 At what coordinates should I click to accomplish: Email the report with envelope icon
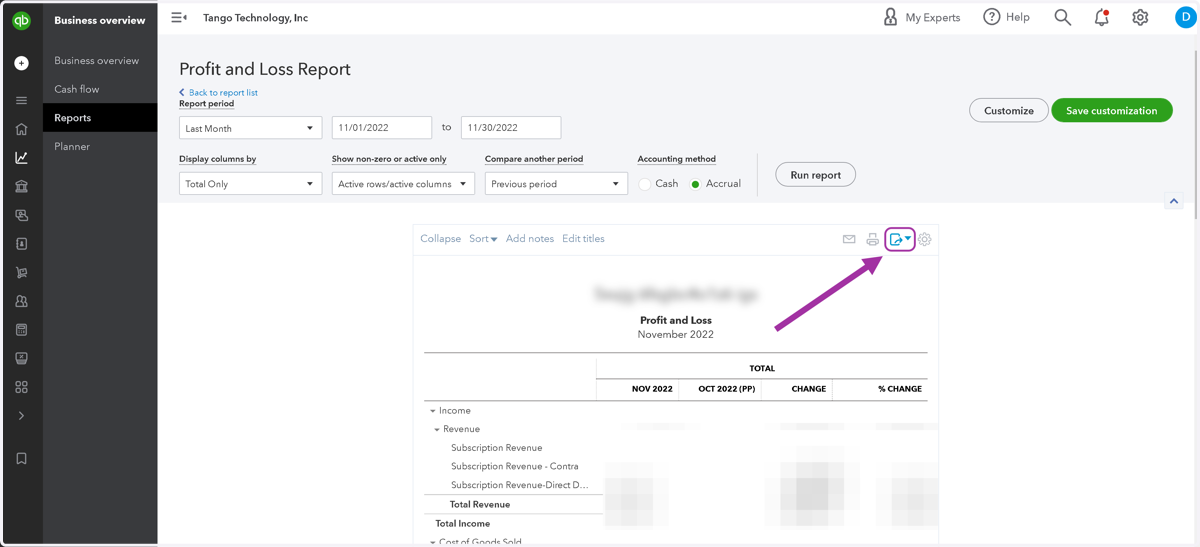(849, 239)
